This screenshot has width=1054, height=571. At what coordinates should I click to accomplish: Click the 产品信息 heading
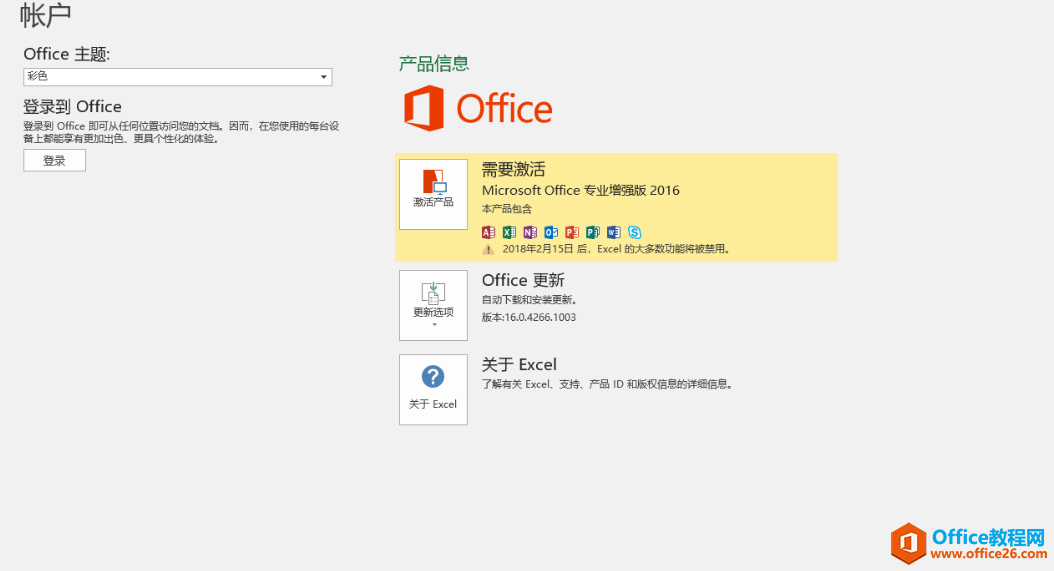pos(434,64)
